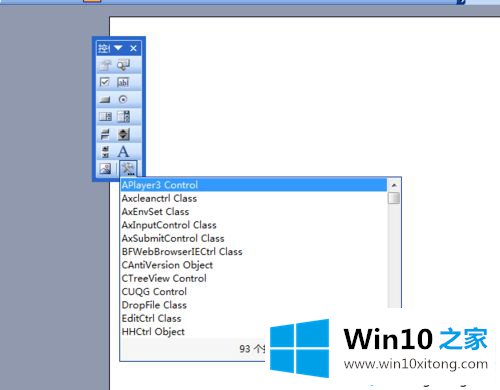Select the Text Box control tool

pos(123,82)
